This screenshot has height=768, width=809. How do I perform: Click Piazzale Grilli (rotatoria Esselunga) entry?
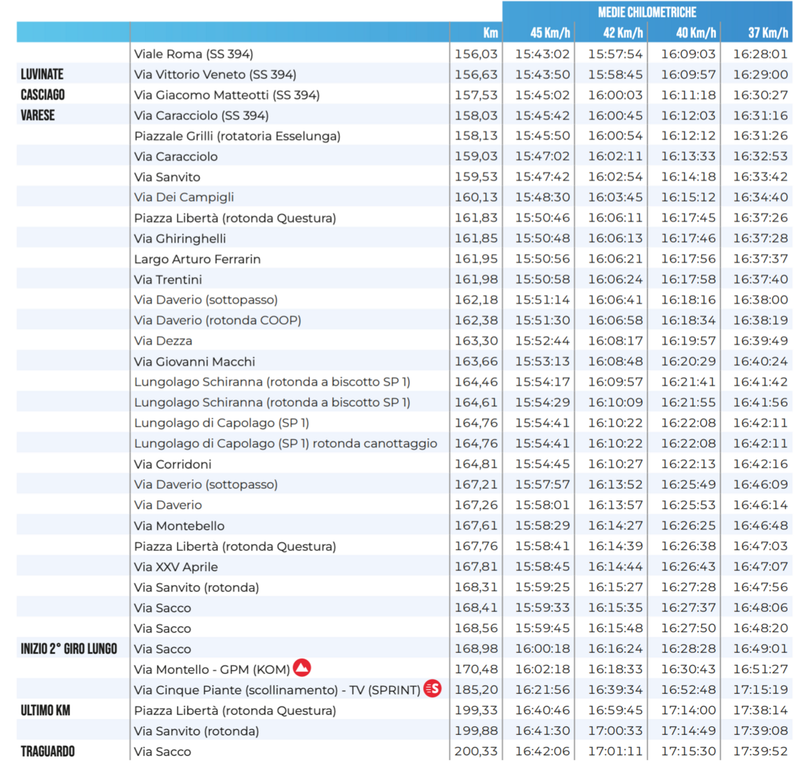[237, 136]
